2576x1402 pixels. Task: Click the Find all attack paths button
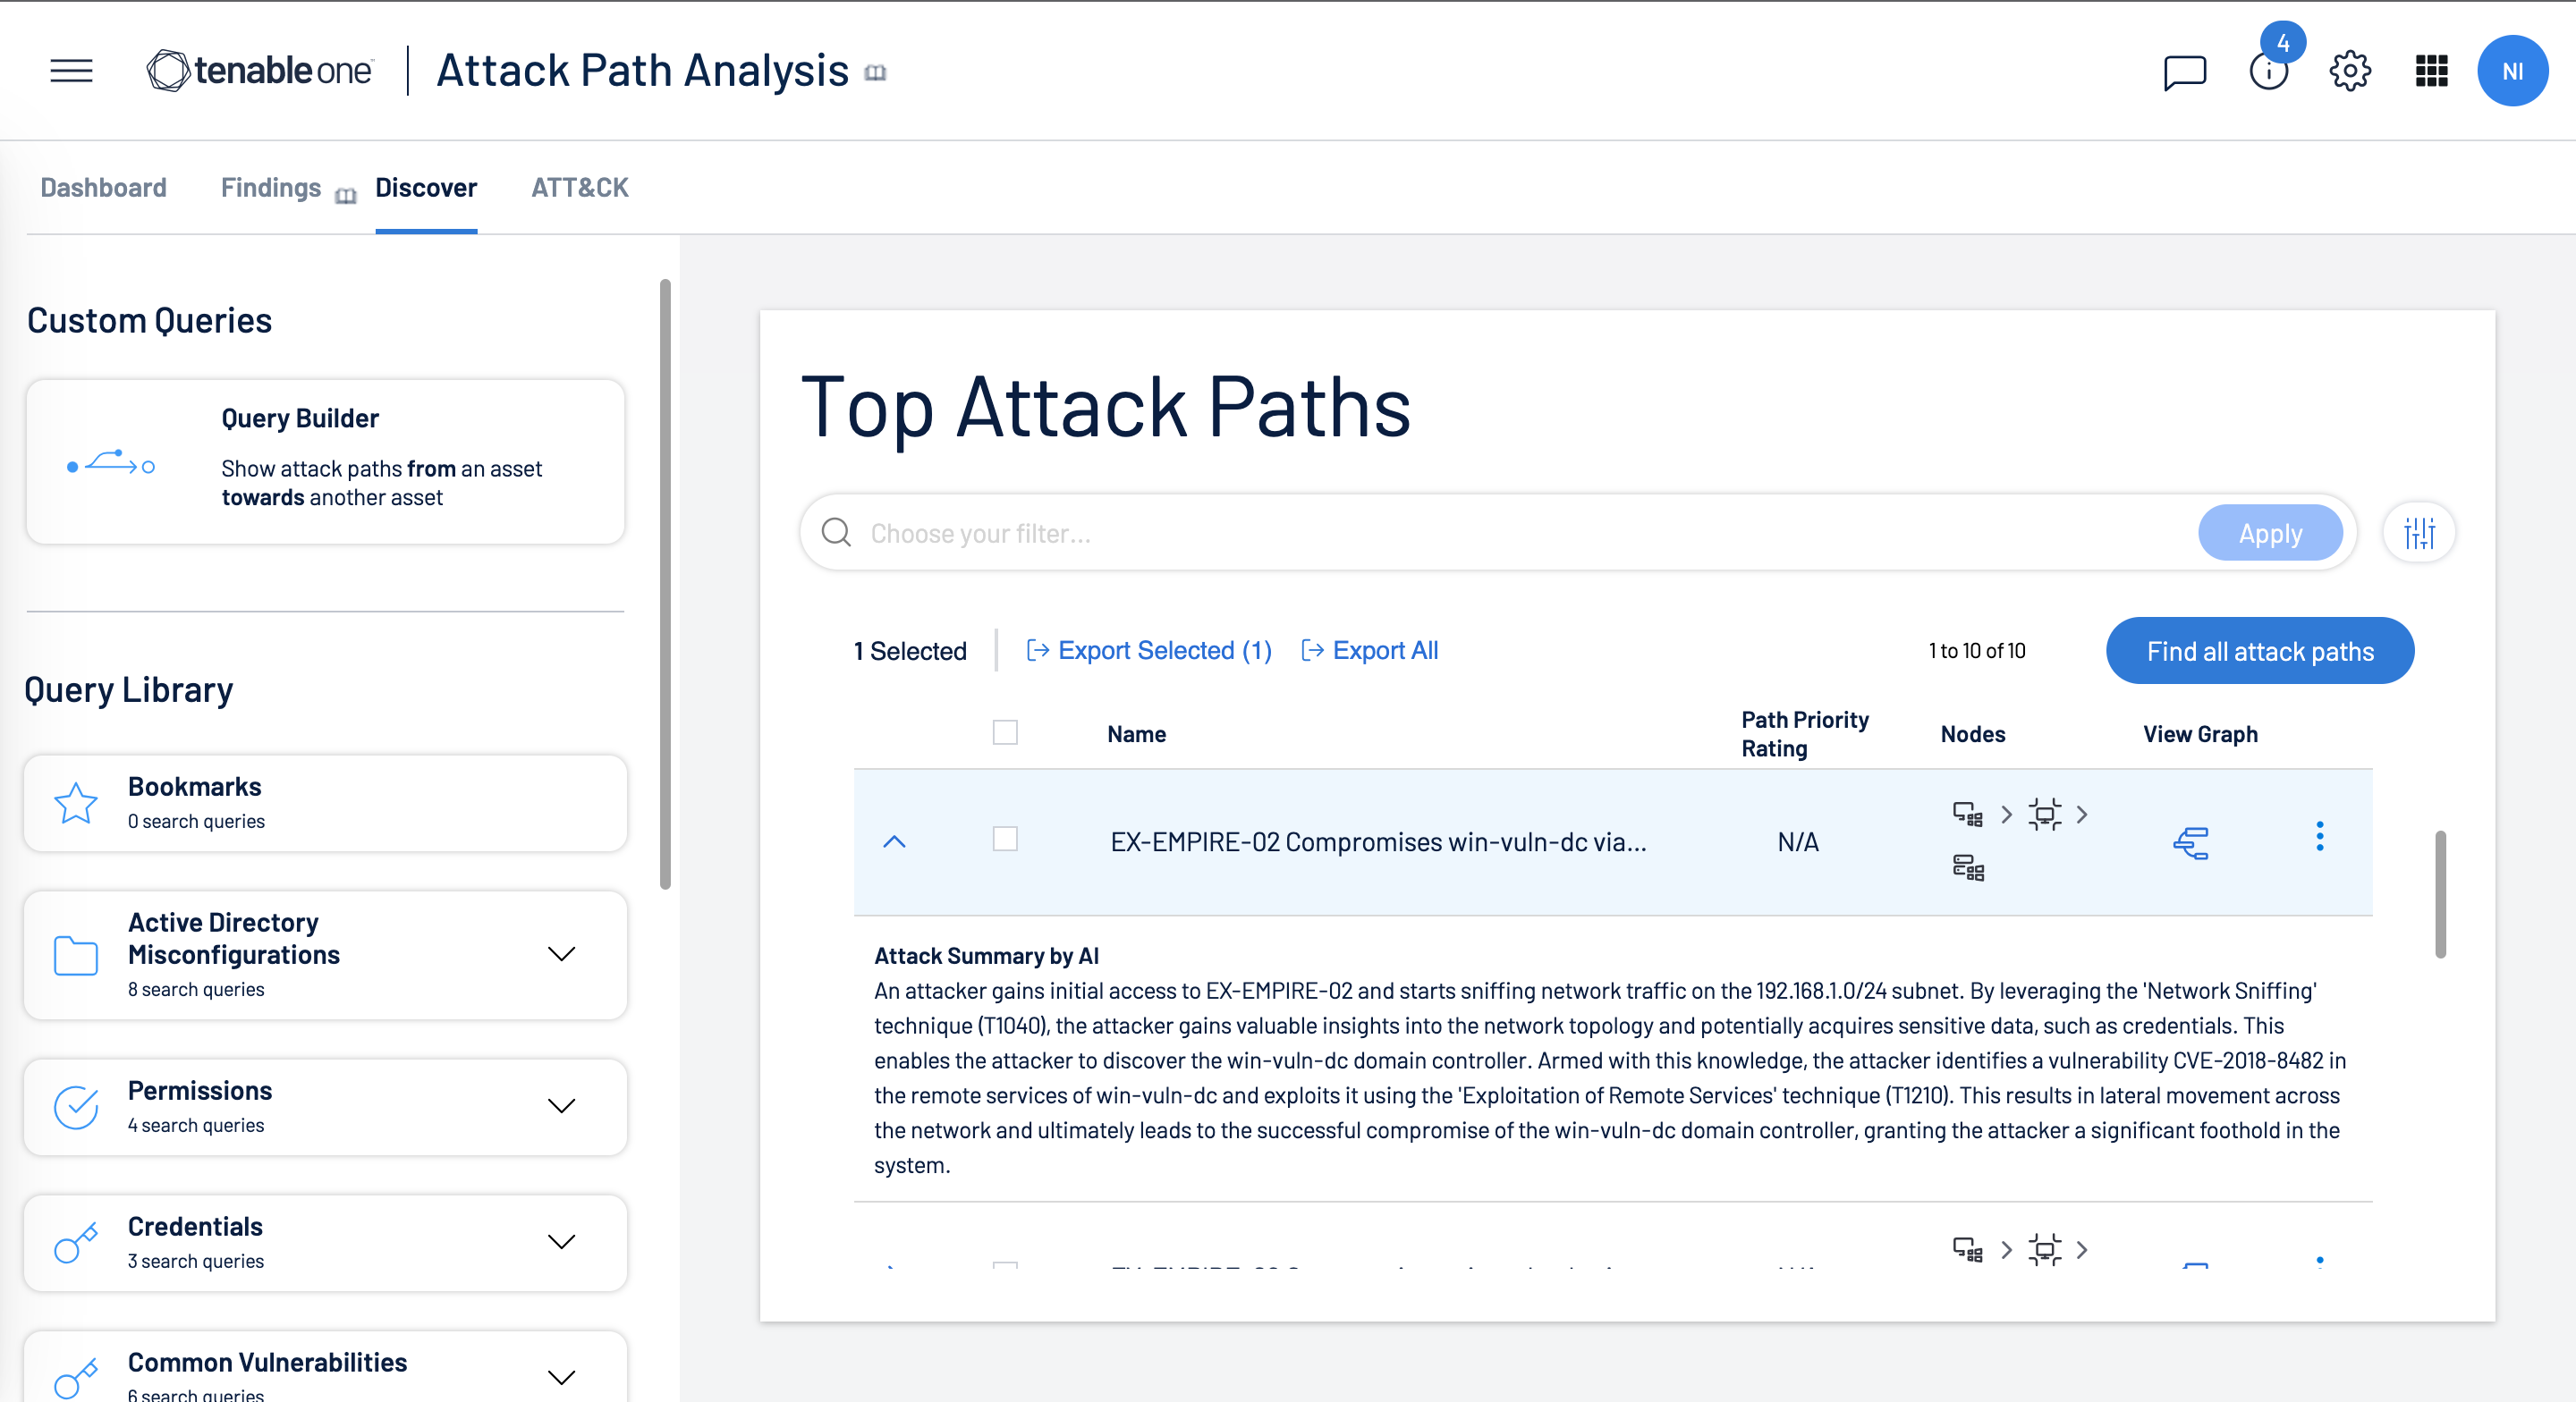point(2262,651)
